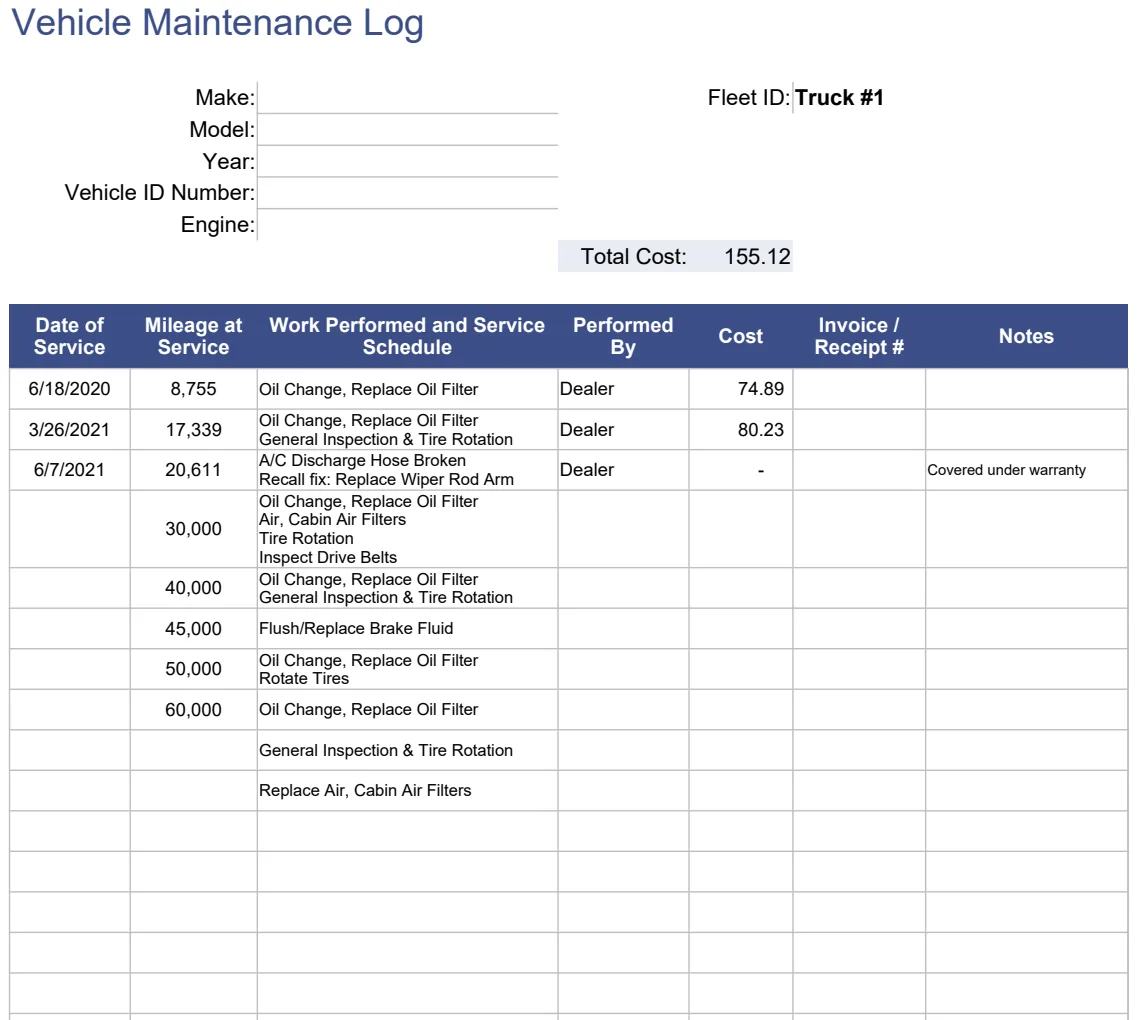Select the 'Performed By' column header
Image resolution: width=1138 pixels, height=1020 pixels.
pos(623,336)
